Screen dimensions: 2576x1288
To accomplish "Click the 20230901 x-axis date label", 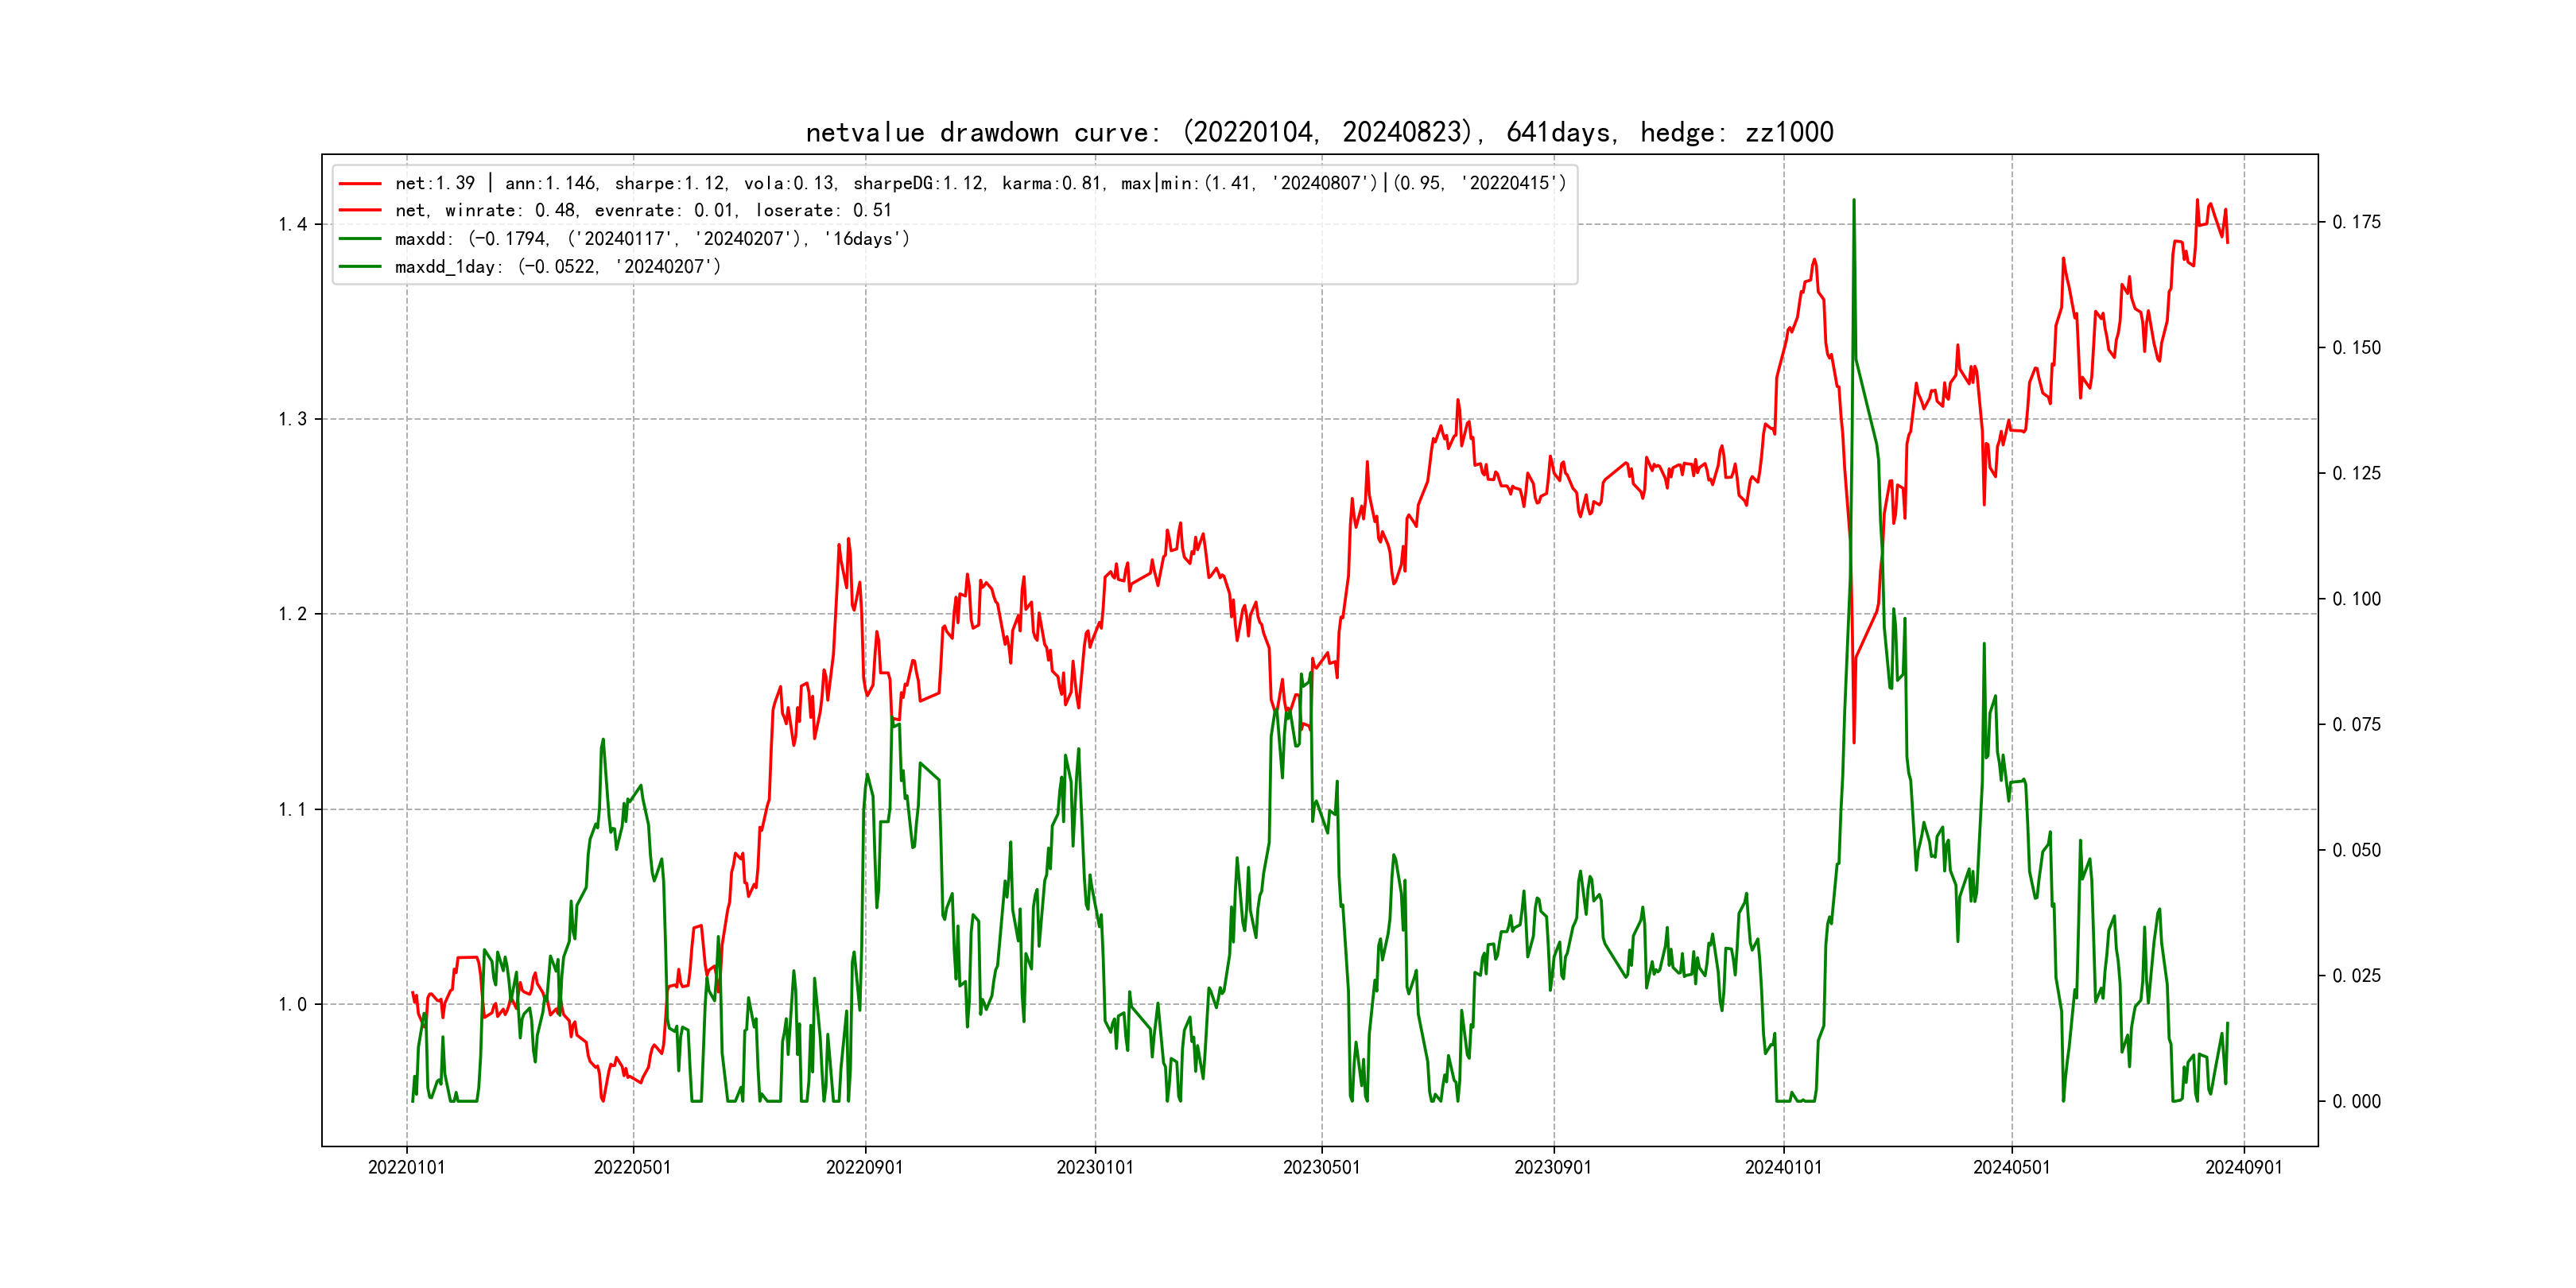I will click(x=1553, y=1167).
